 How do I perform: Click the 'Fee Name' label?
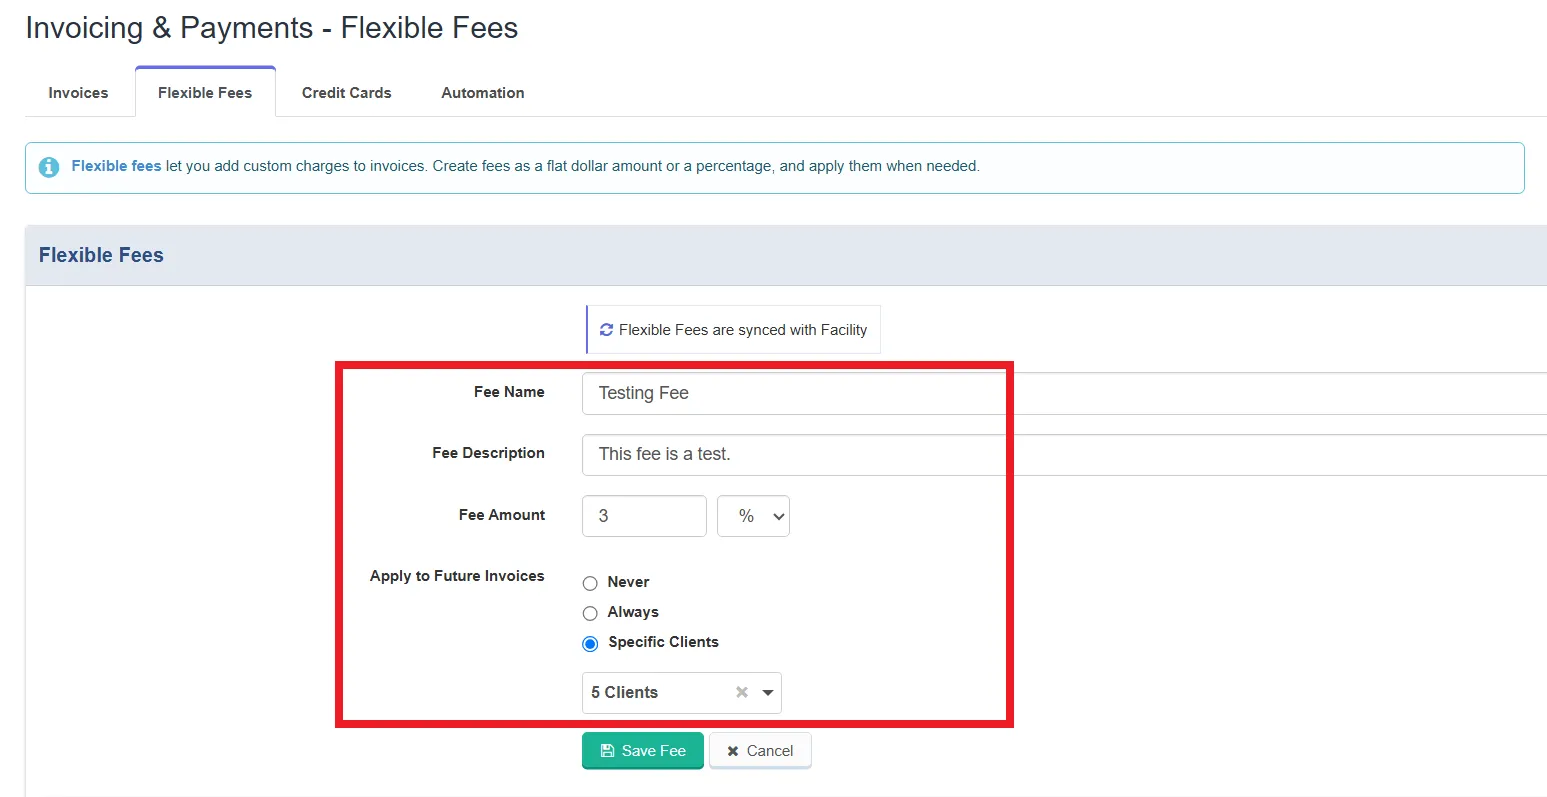(509, 392)
